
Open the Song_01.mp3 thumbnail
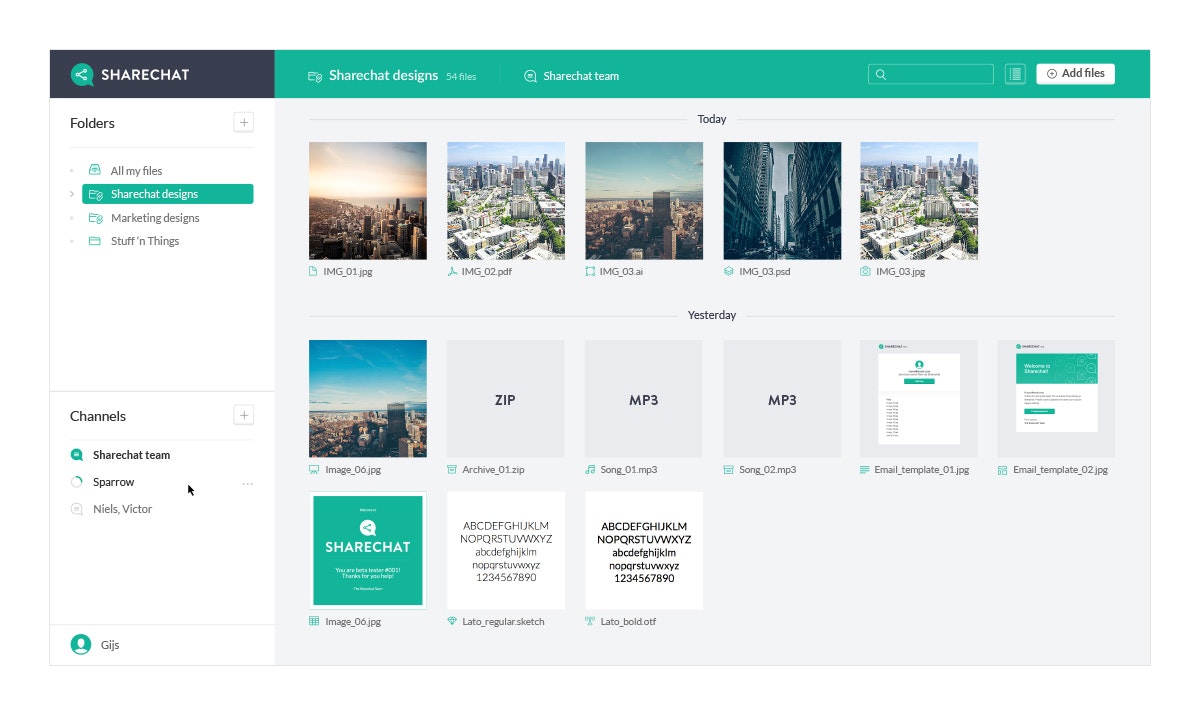tap(644, 399)
